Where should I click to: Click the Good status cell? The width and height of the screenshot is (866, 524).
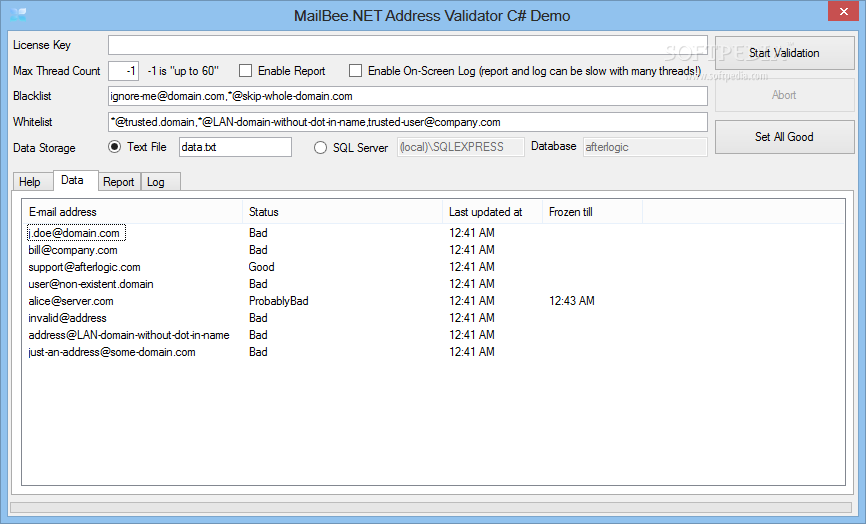point(261,267)
